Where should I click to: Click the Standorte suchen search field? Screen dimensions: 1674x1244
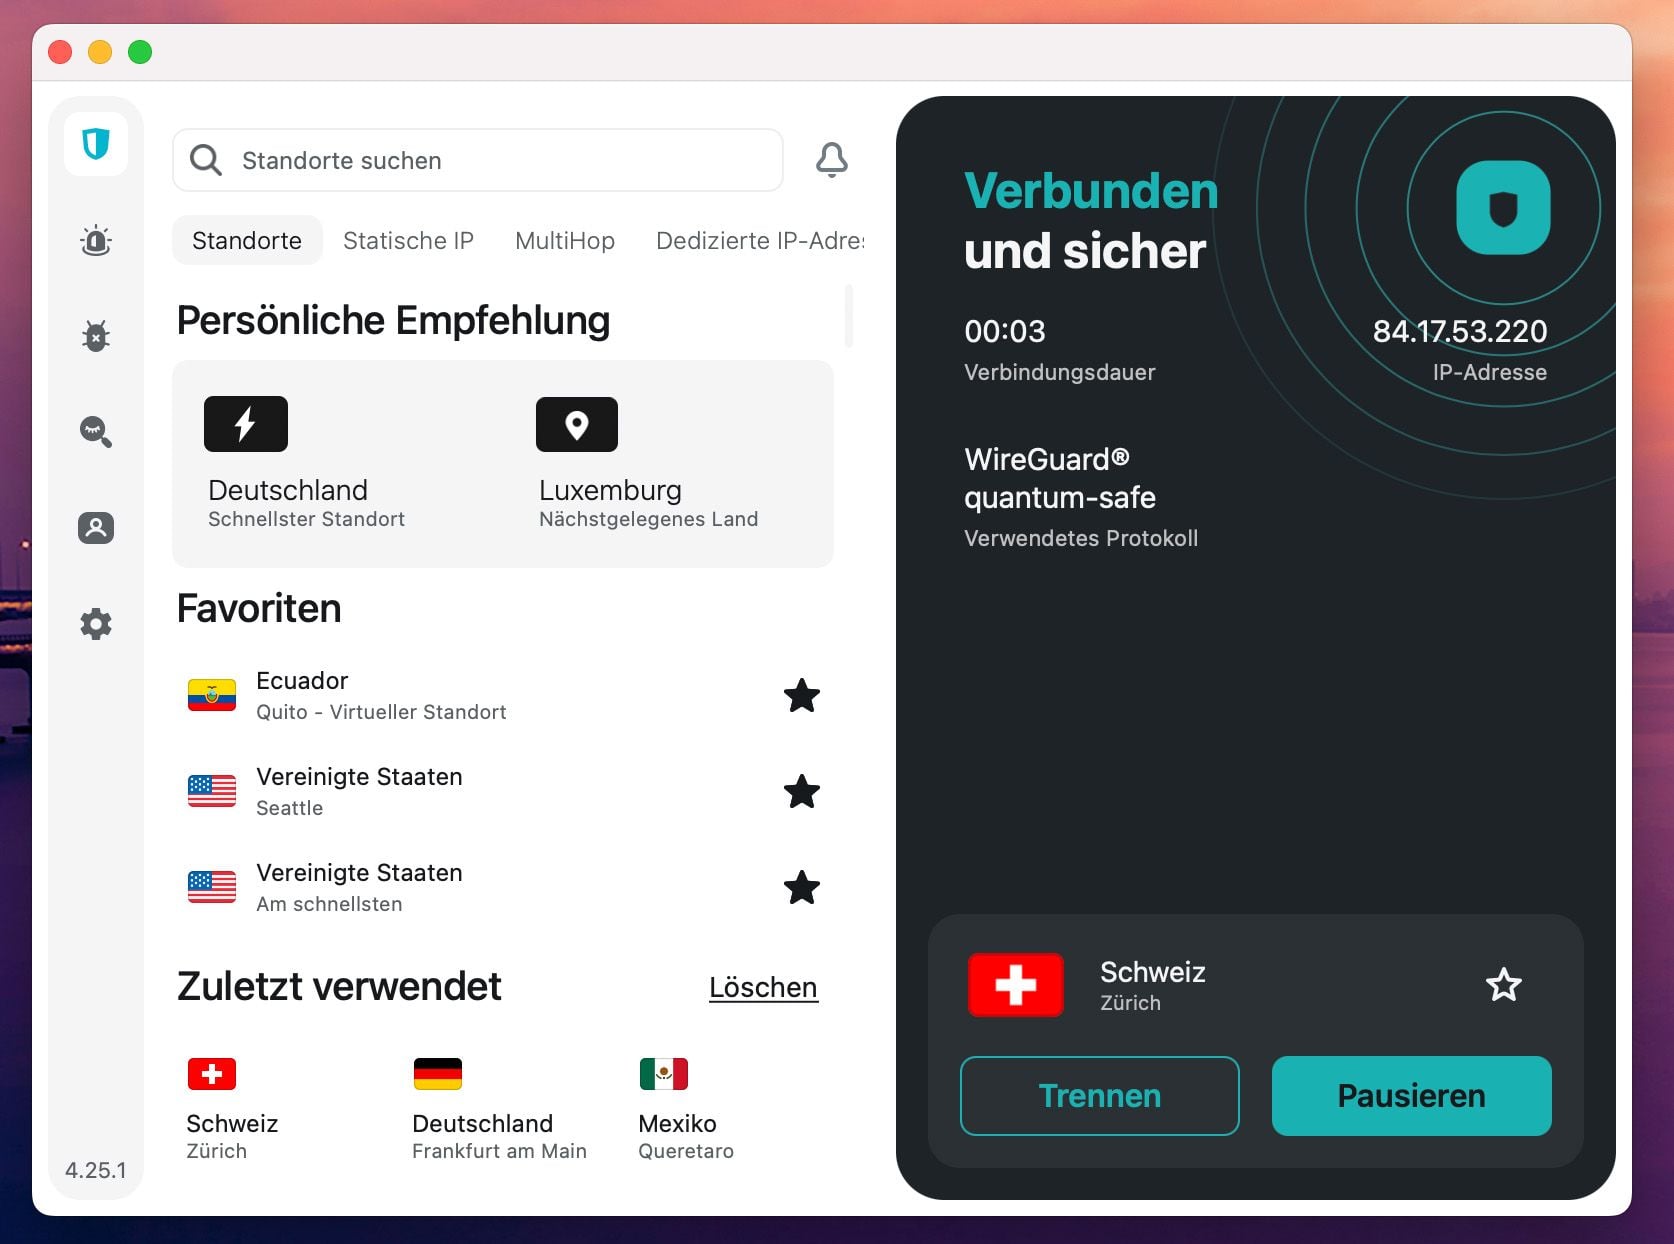tap(477, 160)
